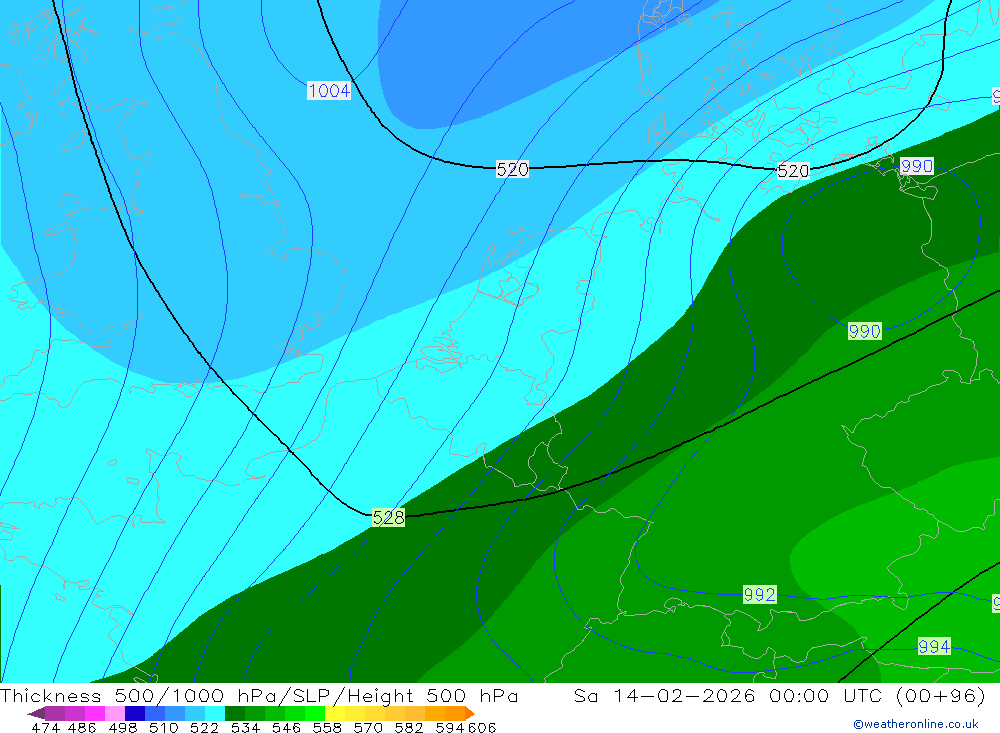Pick the bright magenta legend swatch
The width and height of the screenshot is (1000, 733).
coord(94,713)
